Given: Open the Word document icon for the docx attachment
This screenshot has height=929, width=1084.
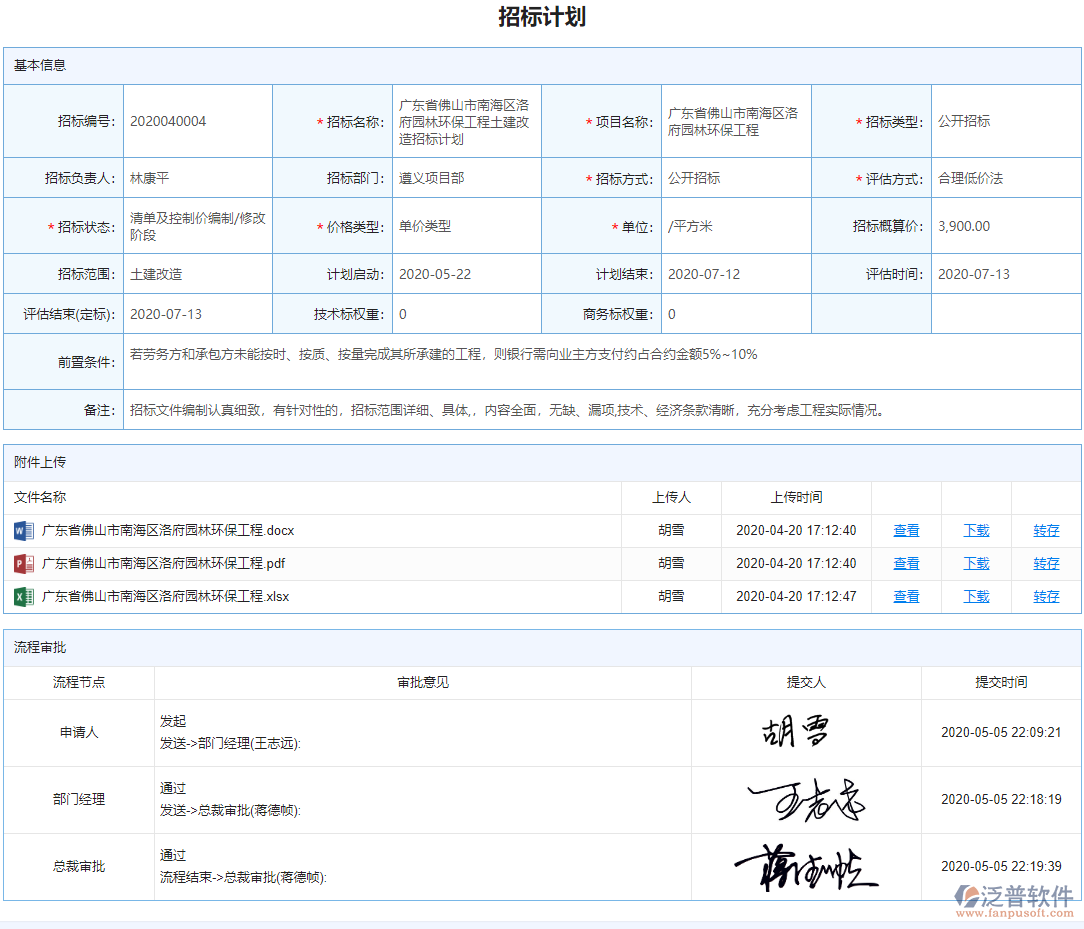Looking at the screenshot, I should pos(23,530).
